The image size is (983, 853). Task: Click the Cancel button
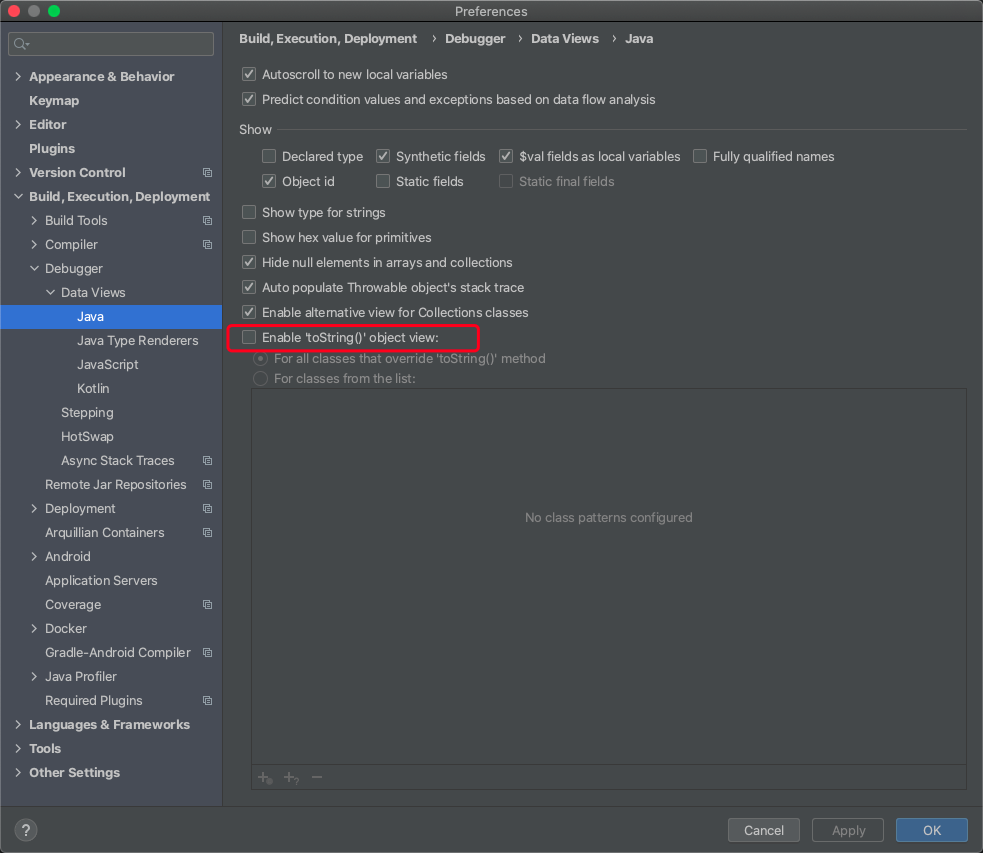pyautogui.click(x=764, y=830)
